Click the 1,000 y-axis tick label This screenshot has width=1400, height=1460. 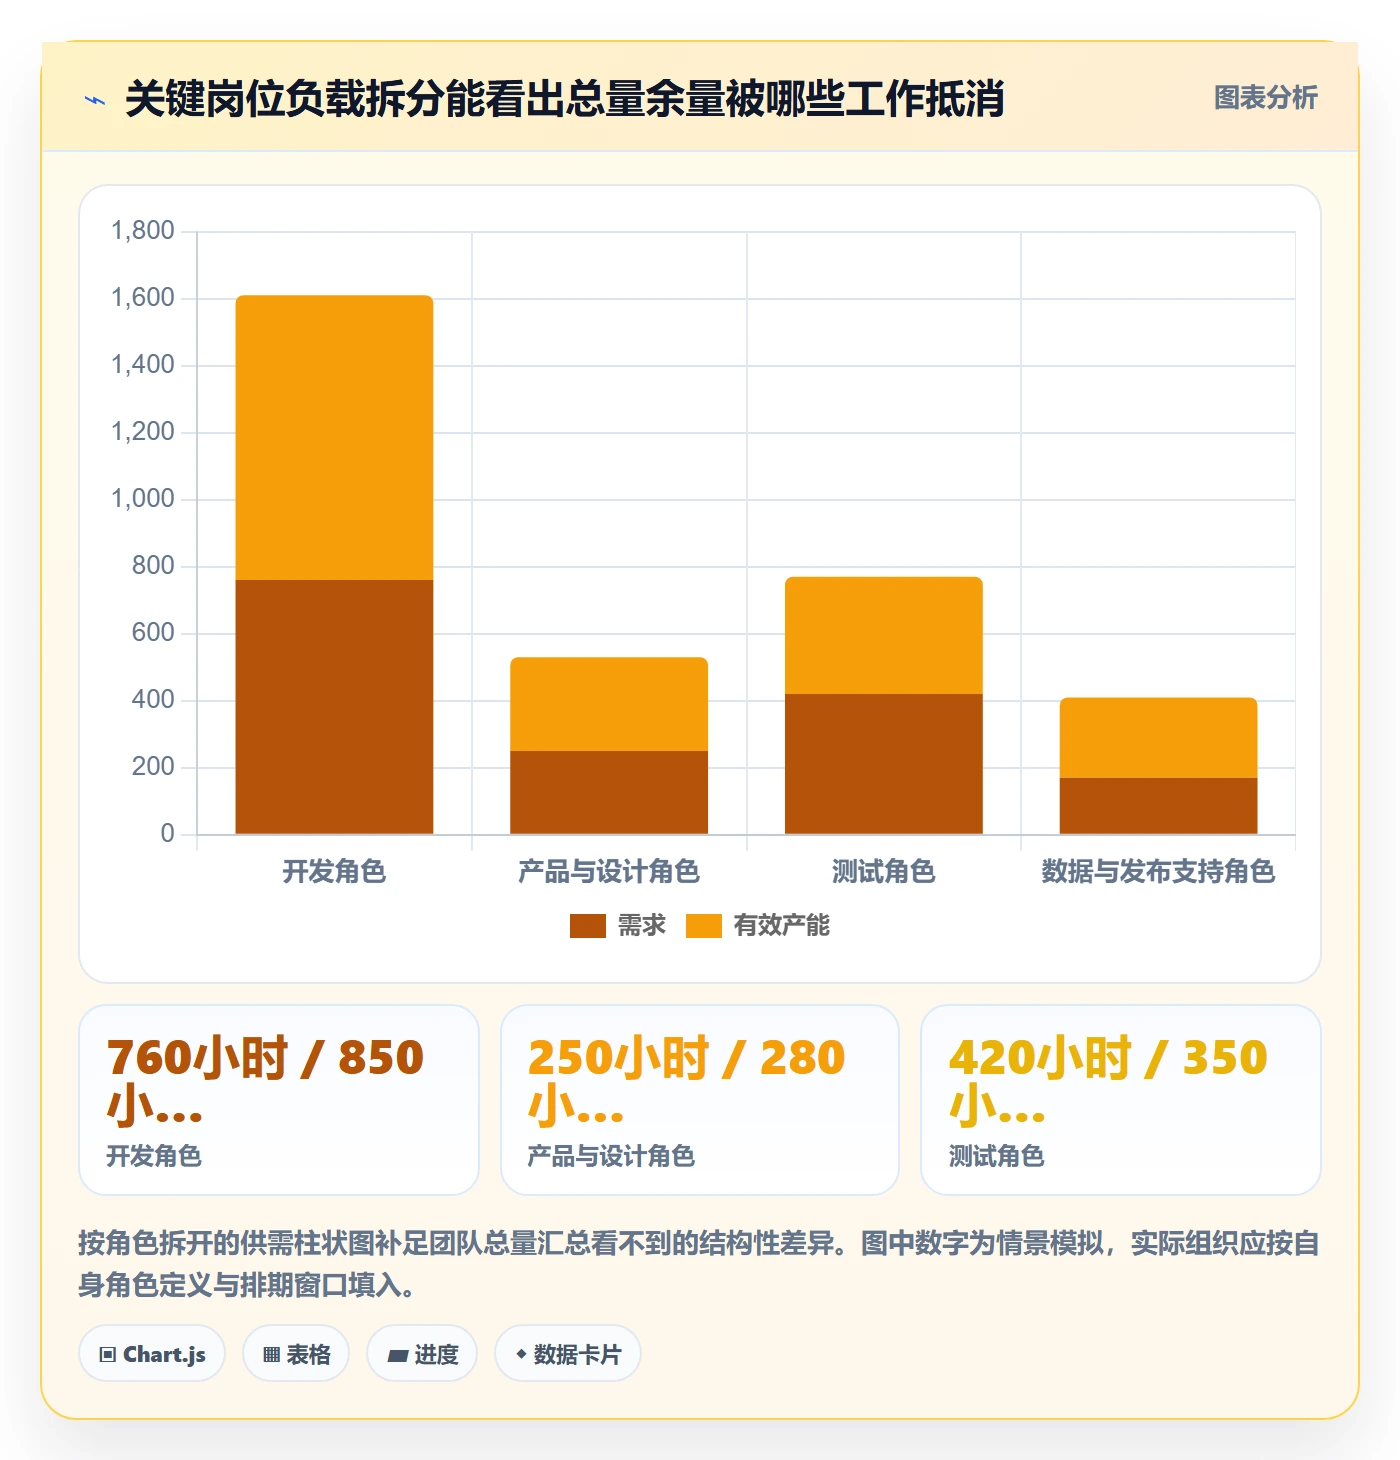143,499
